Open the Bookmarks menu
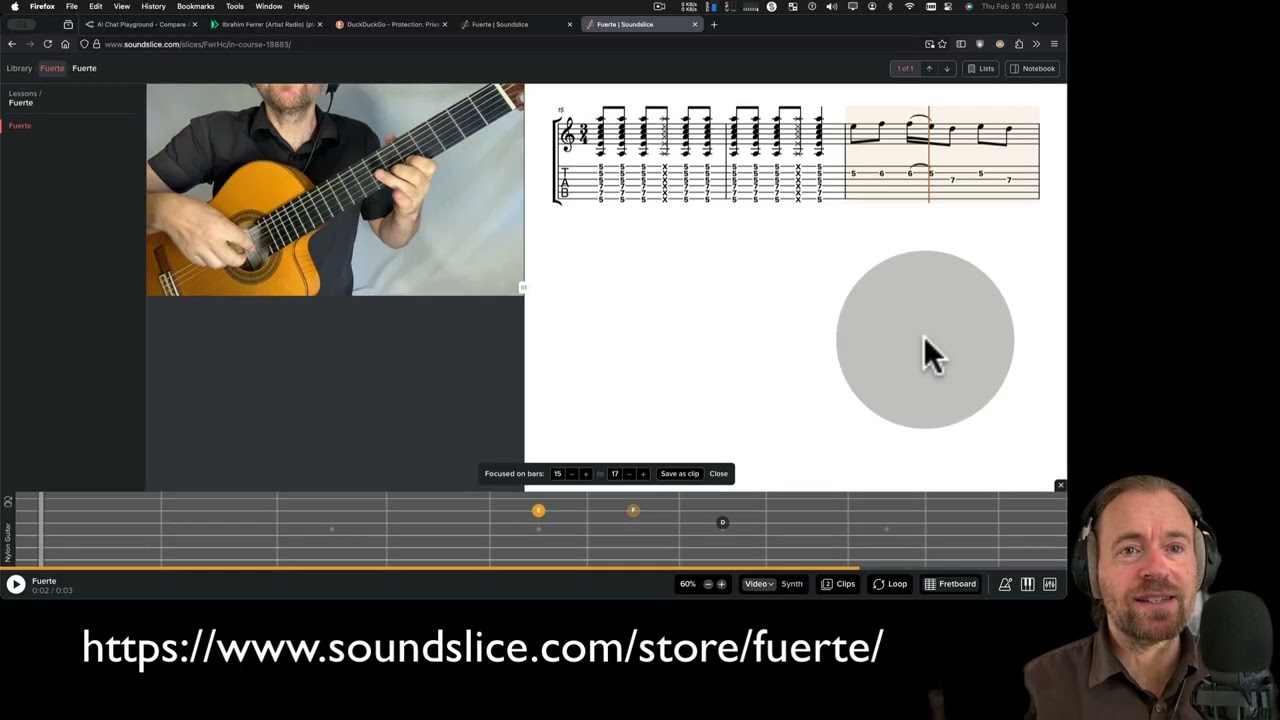 (195, 6)
